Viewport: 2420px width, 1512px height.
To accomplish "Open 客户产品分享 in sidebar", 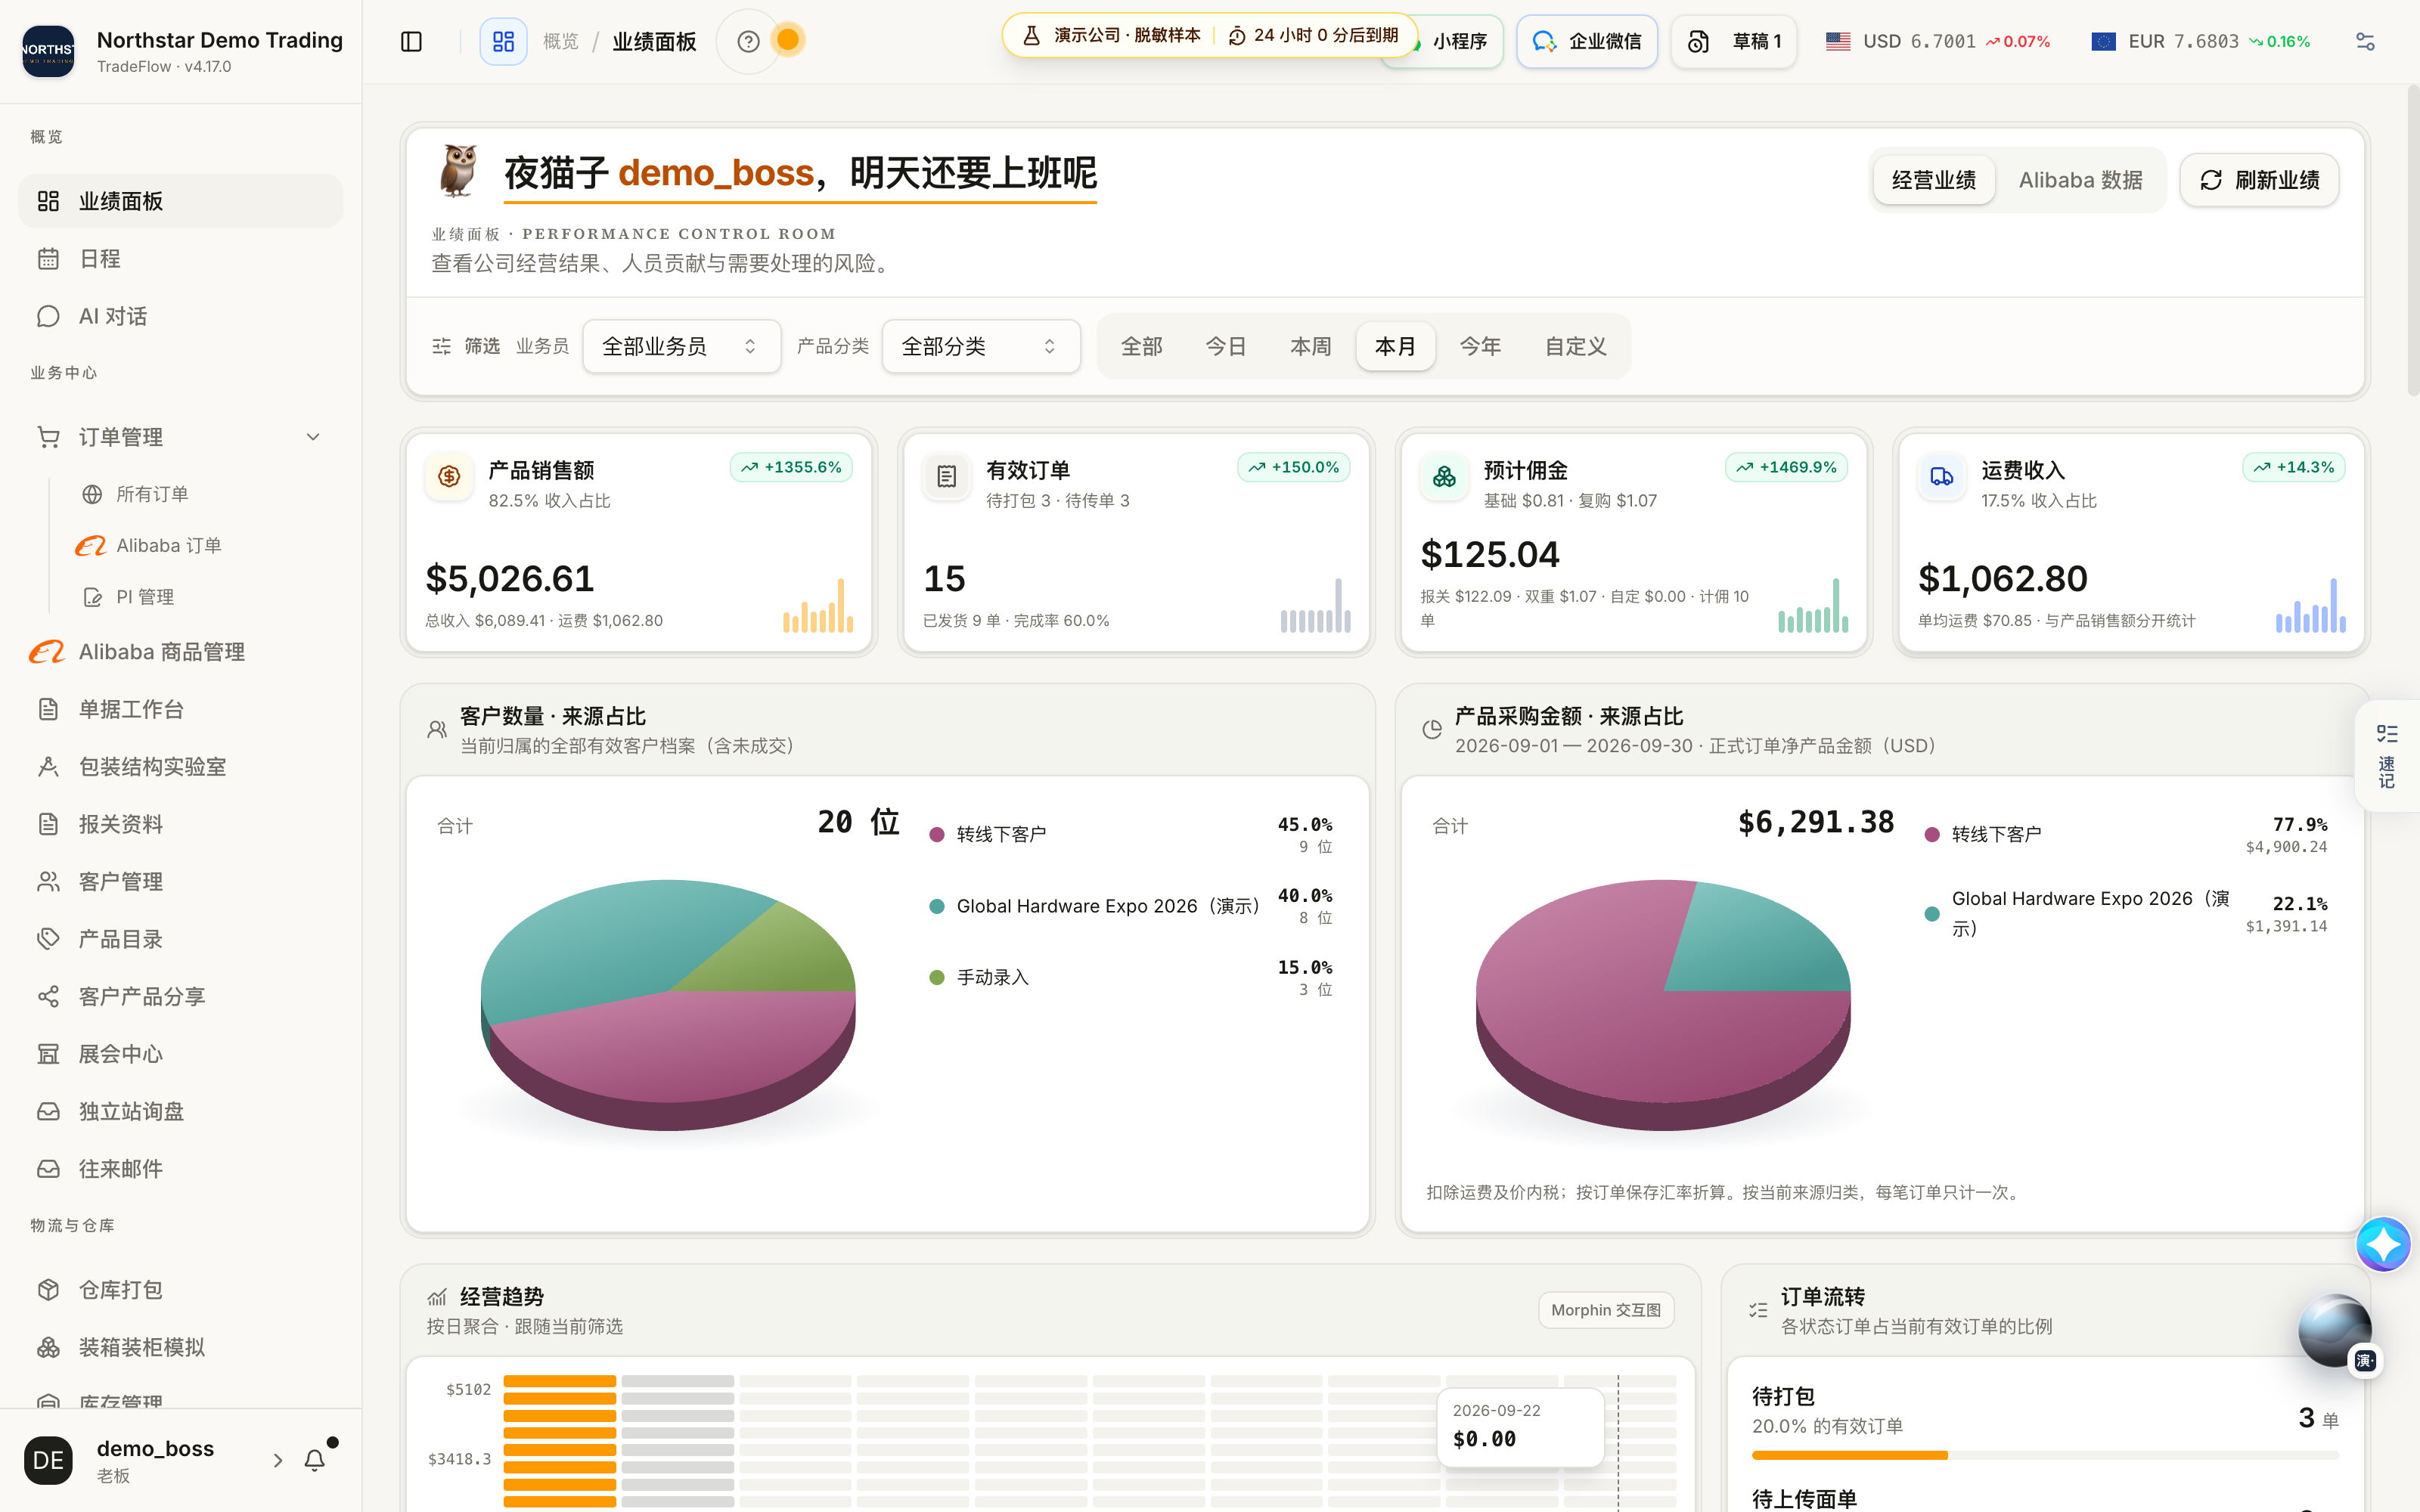I will tap(180, 997).
